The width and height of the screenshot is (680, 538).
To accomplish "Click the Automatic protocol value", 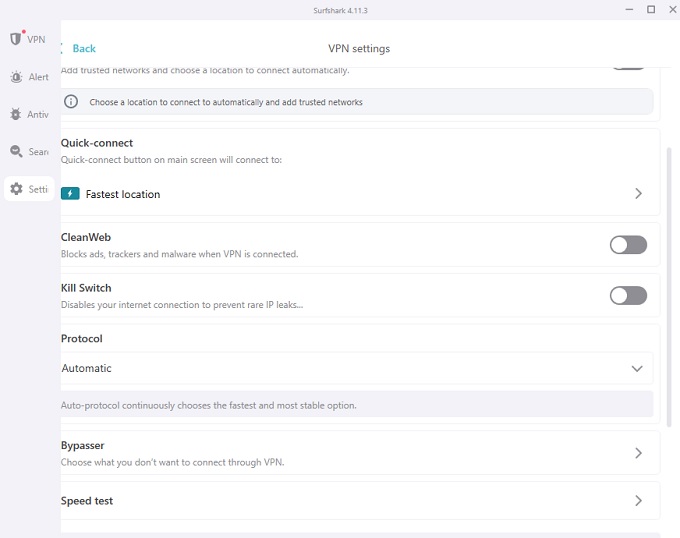I will coord(86,368).
